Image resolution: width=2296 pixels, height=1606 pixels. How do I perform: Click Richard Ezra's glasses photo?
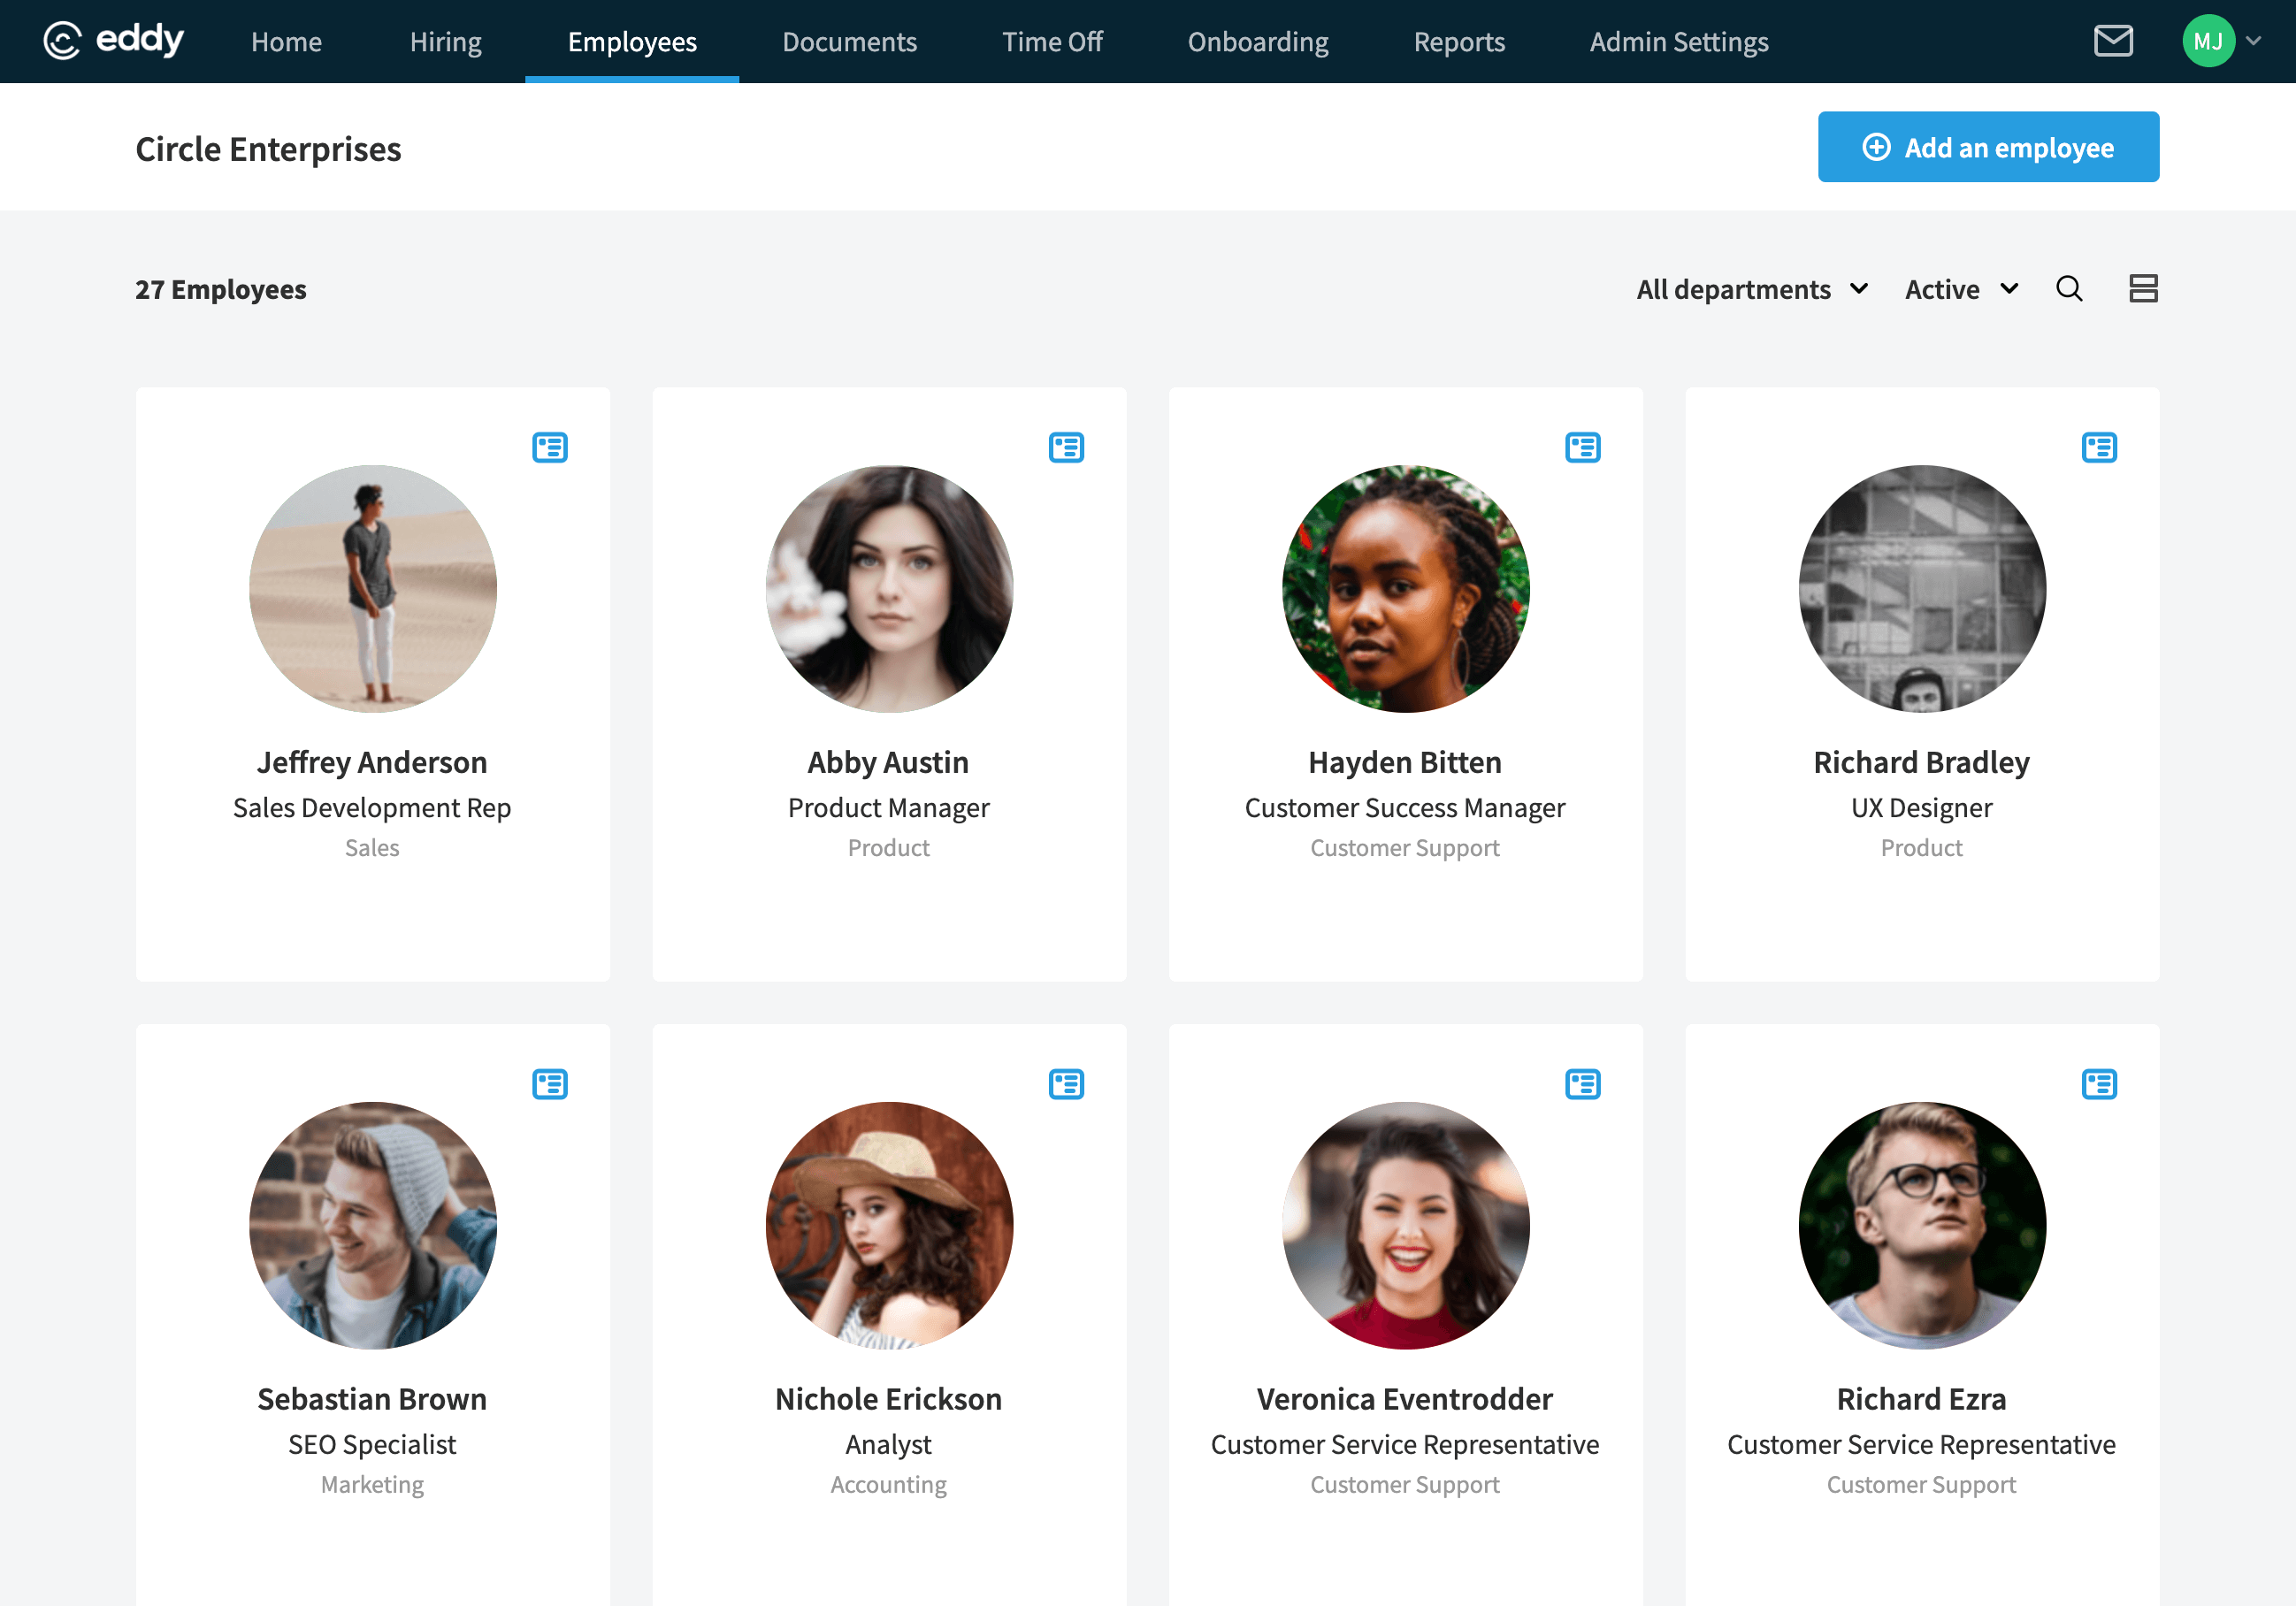(x=1922, y=1226)
